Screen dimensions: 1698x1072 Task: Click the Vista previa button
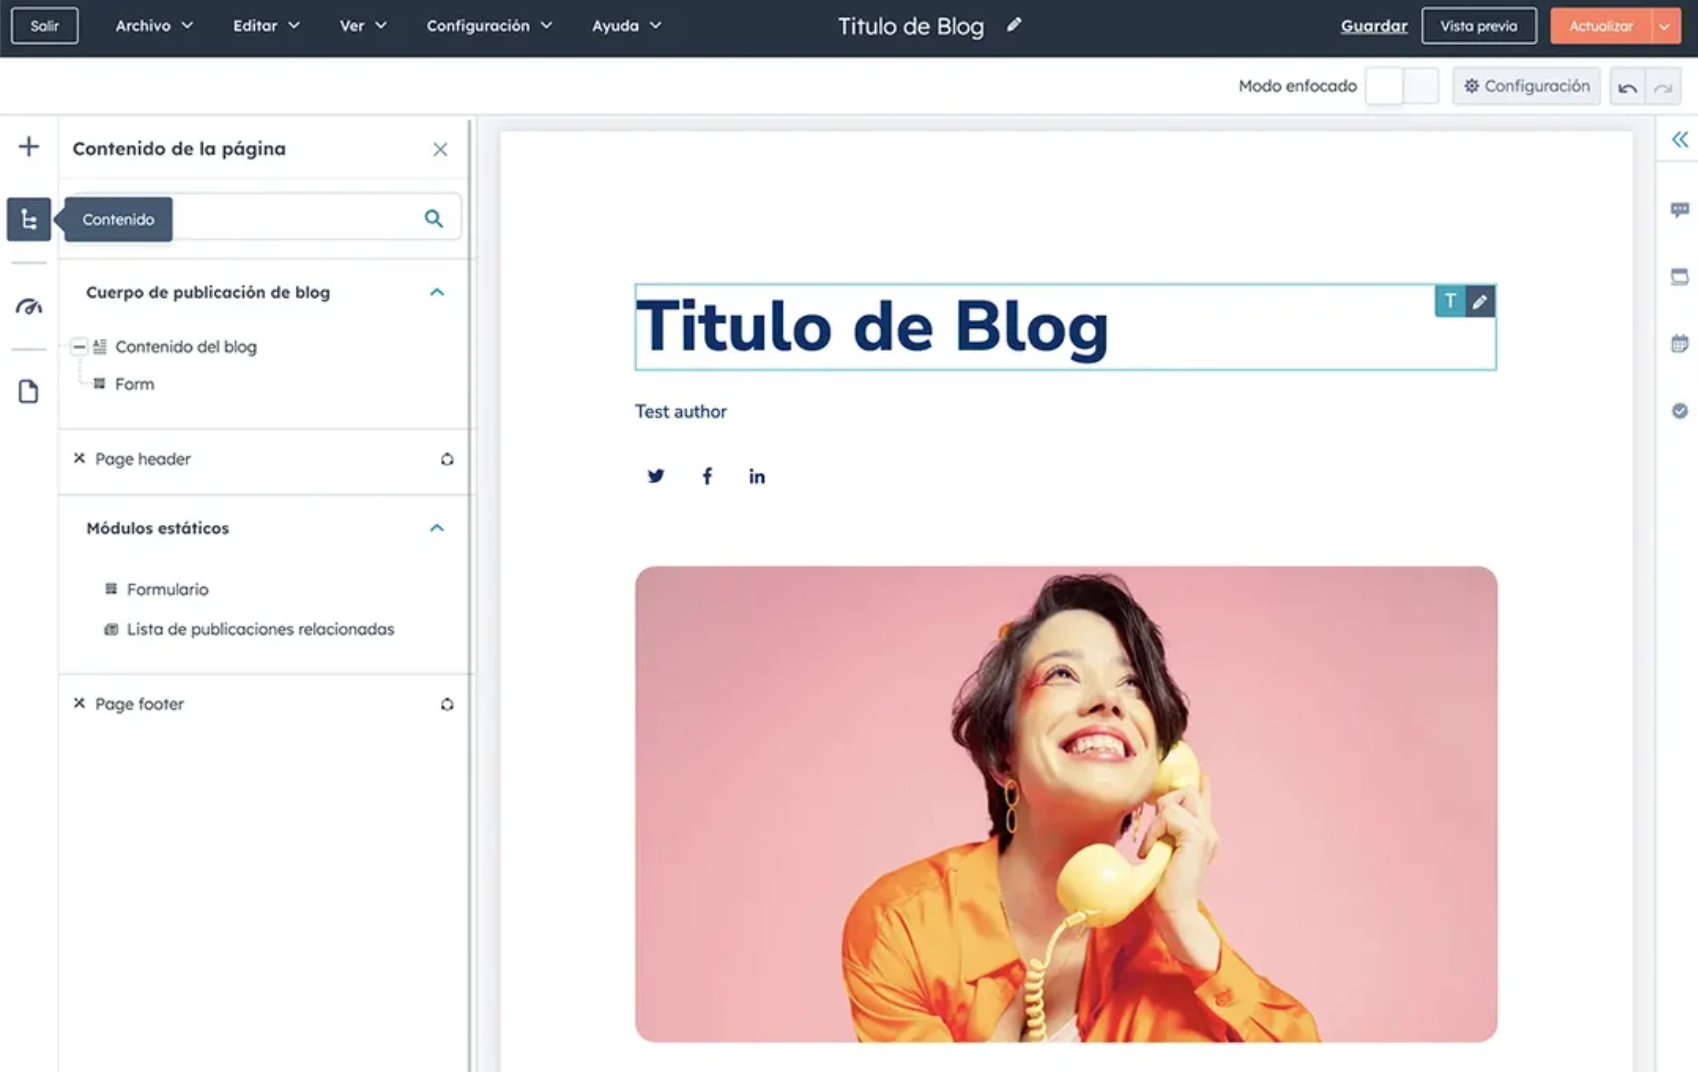tap(1479, 26)
